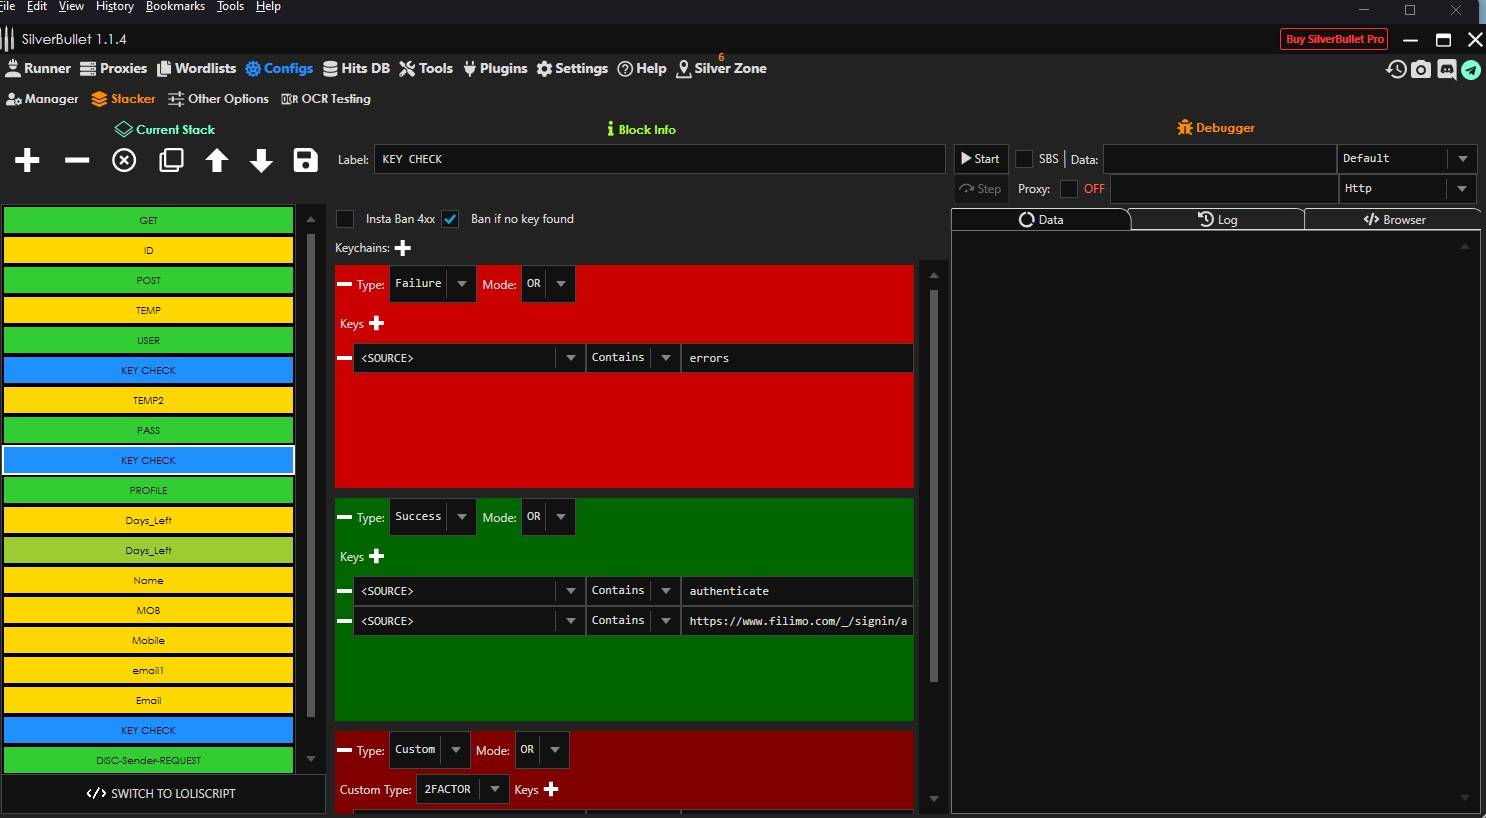Click the debugger Step button
The width and height of the screenshot is (1486, 818).
pos(980,189)
